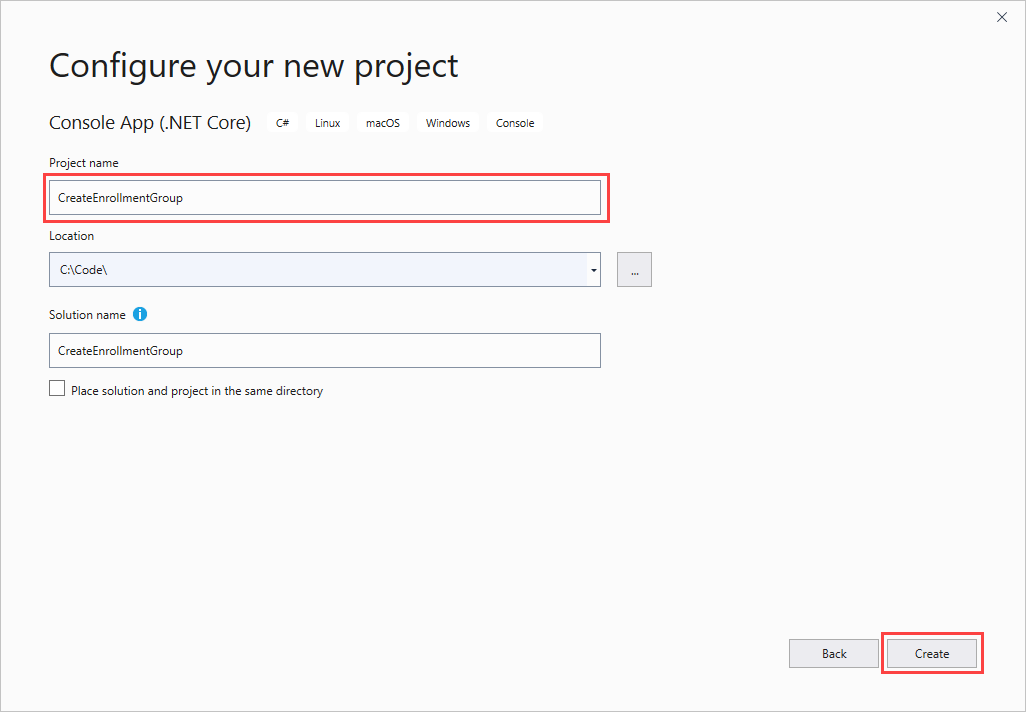Viewport: 1026px width, 712px height.
Task: Focus the Project name text field
Action: point(324,198)
